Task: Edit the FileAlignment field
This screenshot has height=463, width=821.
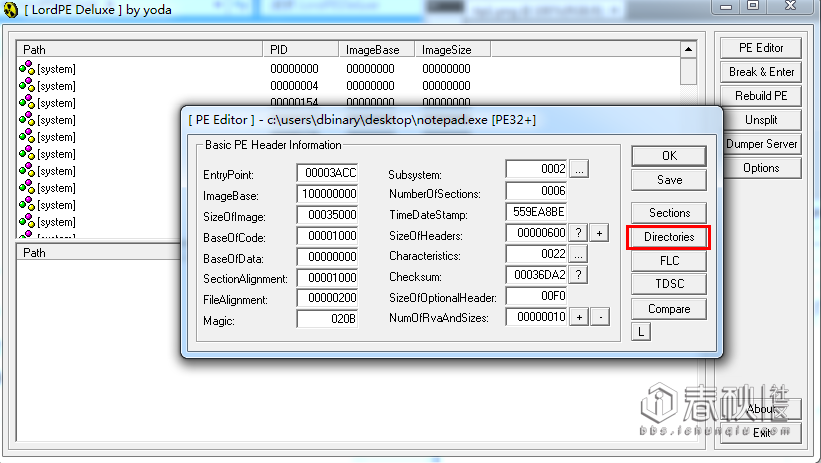Action: (x=327, y=298)
